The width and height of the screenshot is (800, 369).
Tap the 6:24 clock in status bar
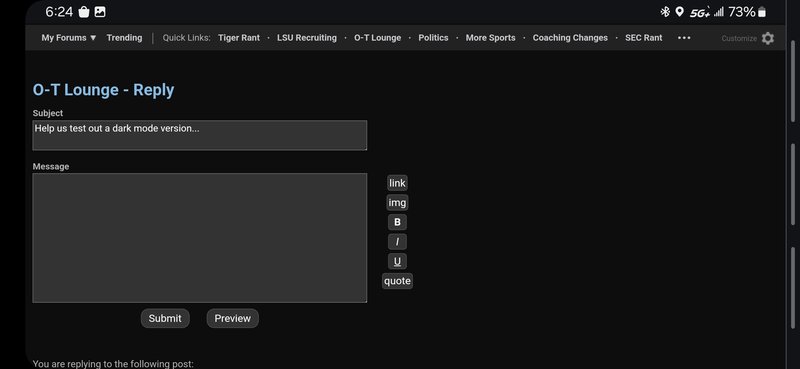click(59, 12)
